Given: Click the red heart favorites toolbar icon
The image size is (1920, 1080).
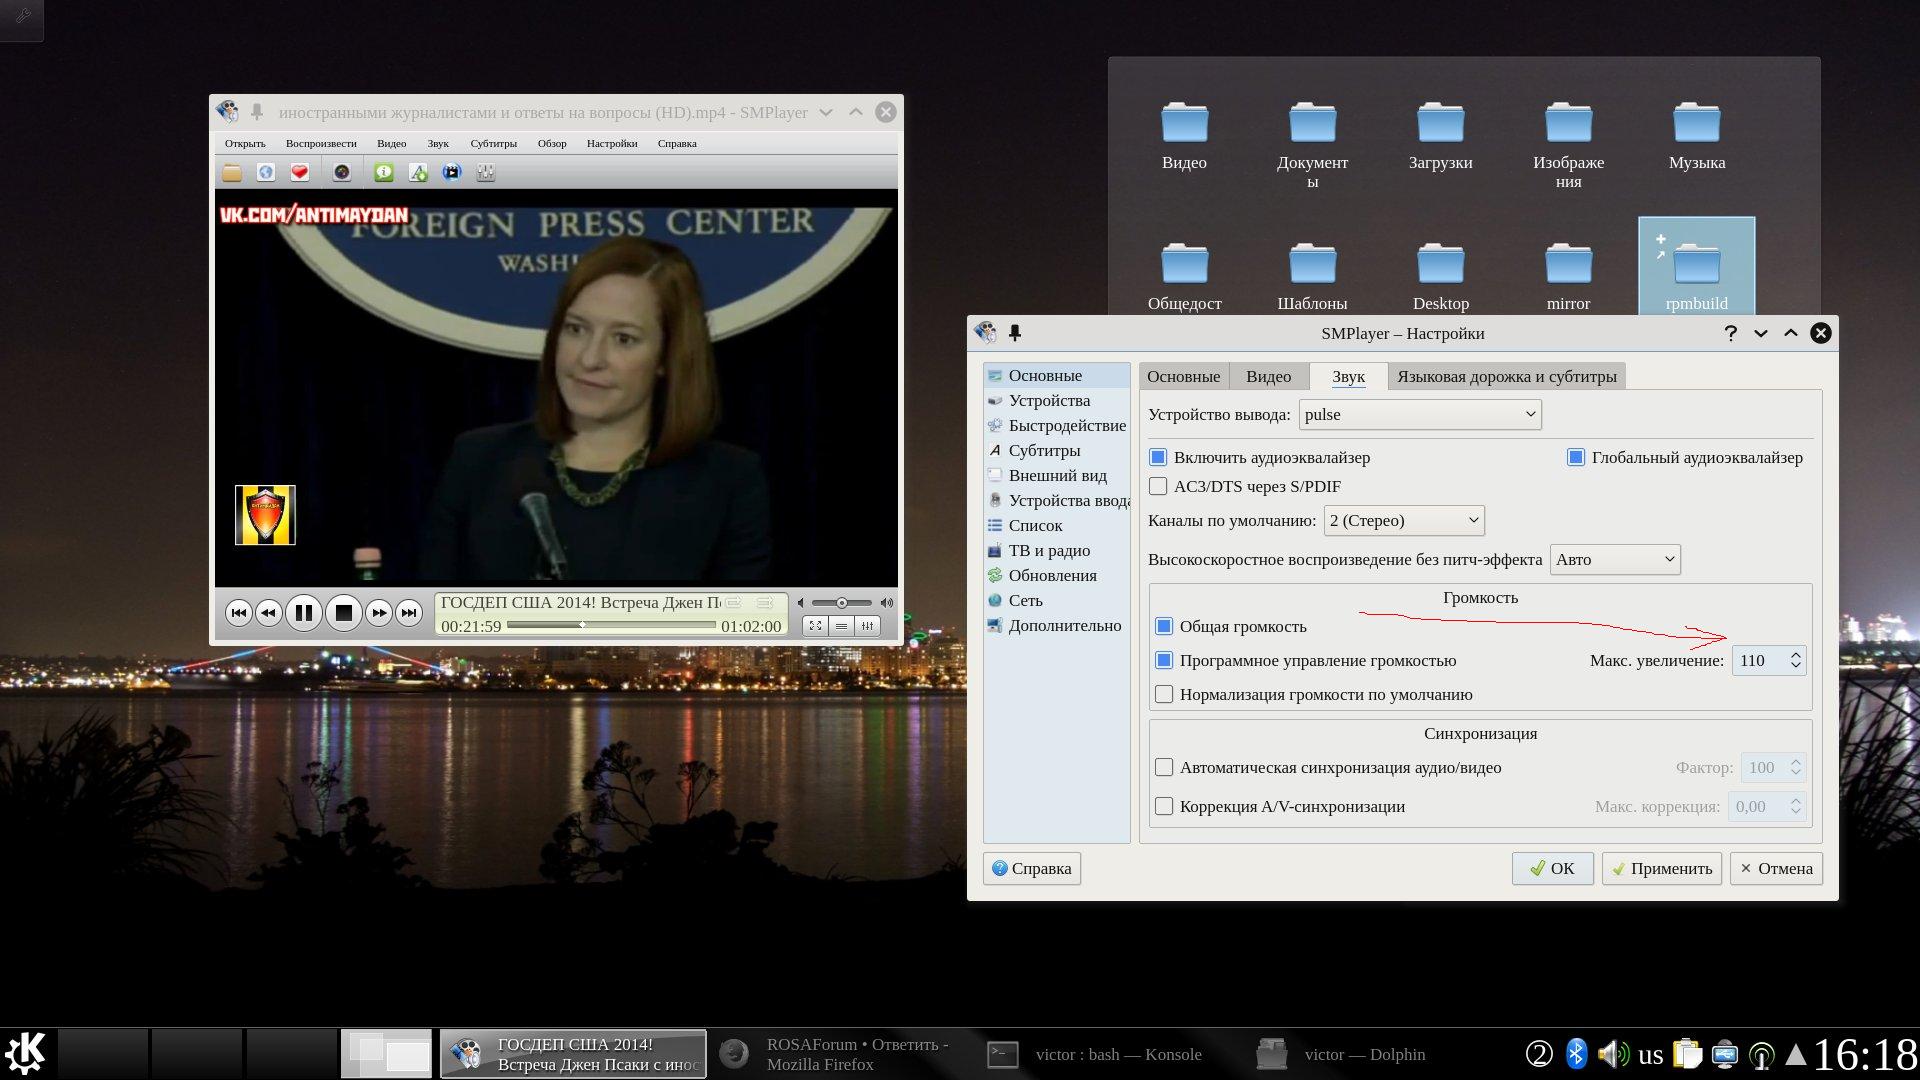Looking at the screenshot, I should (x=299, y=173).
